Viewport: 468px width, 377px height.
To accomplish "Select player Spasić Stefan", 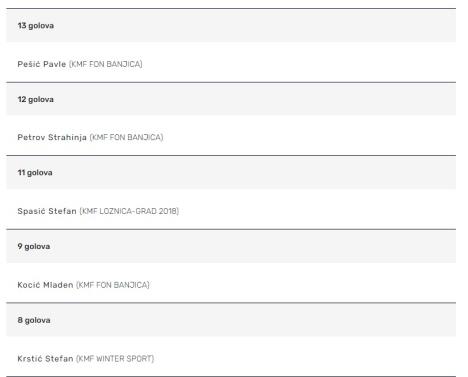I will click(47, 211).
